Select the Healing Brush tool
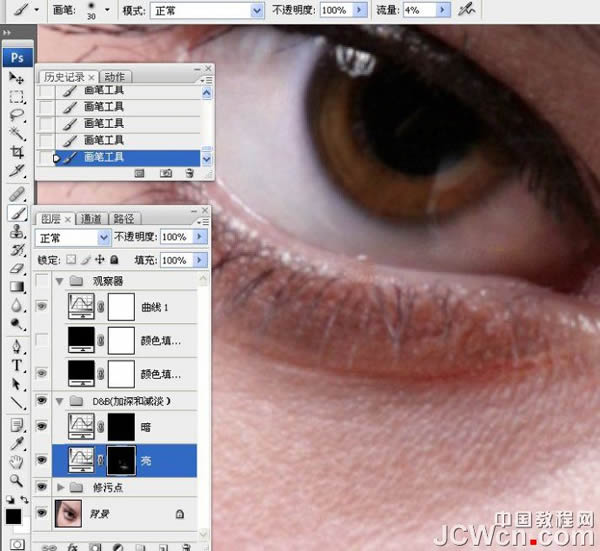 pos(16,194)
